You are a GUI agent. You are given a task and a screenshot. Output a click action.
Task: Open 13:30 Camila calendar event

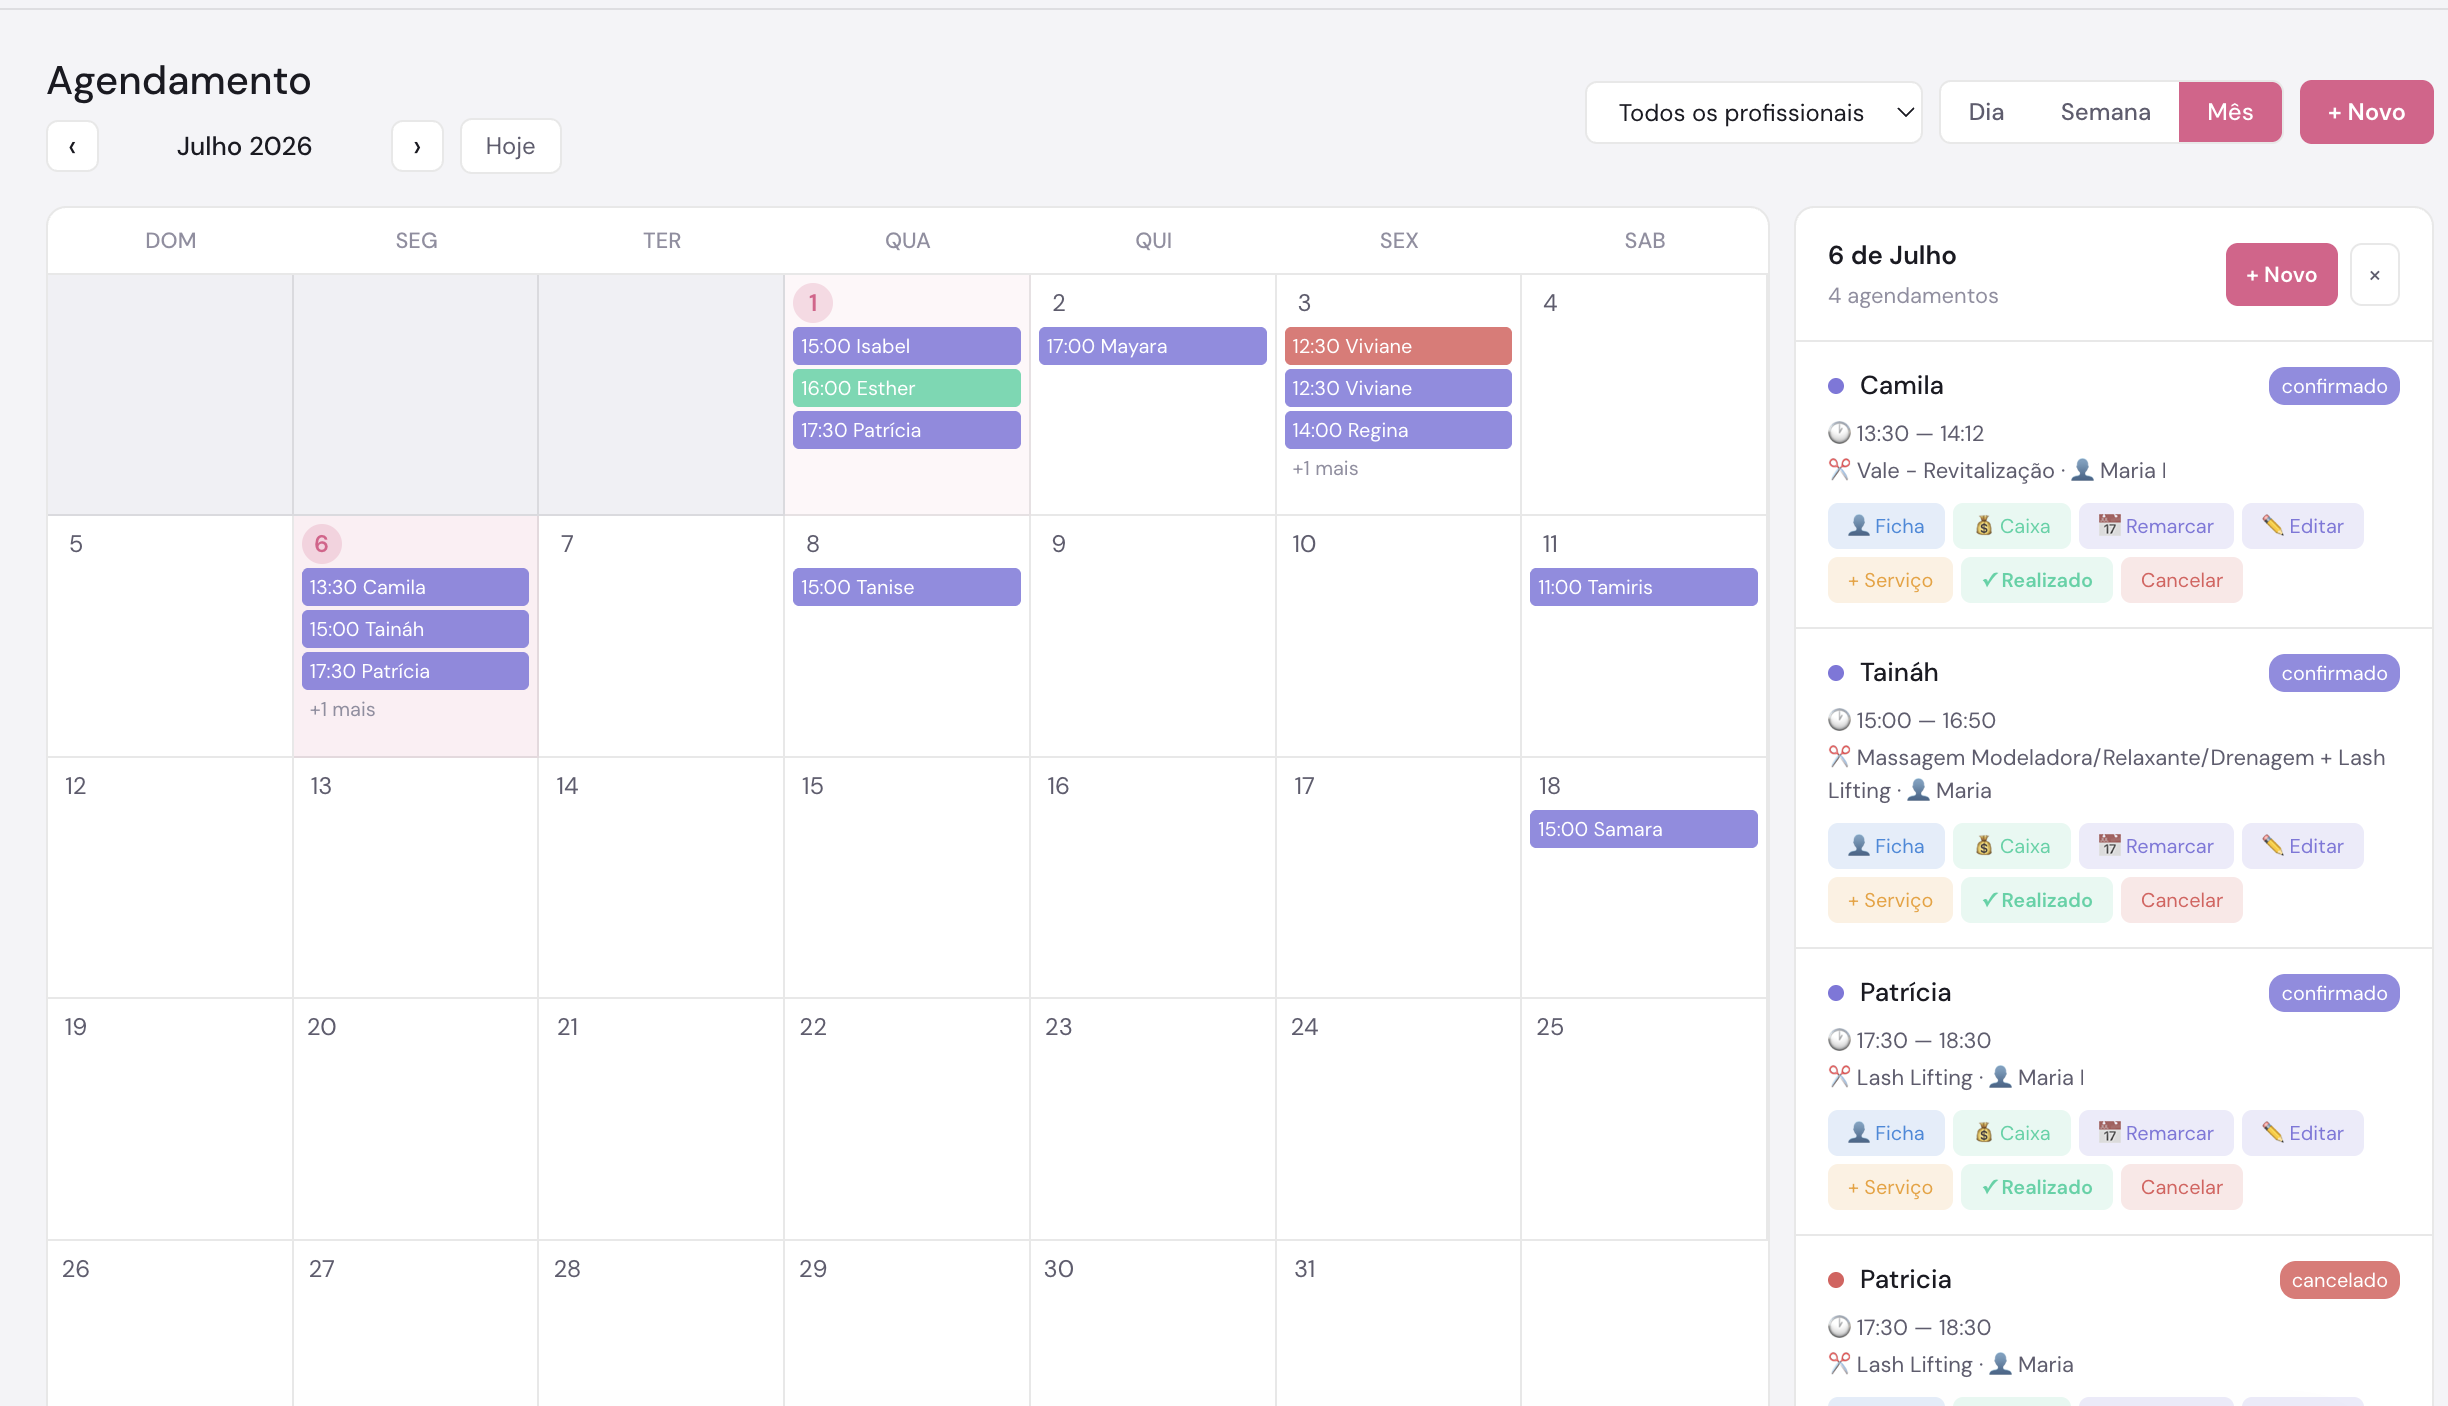415,587
